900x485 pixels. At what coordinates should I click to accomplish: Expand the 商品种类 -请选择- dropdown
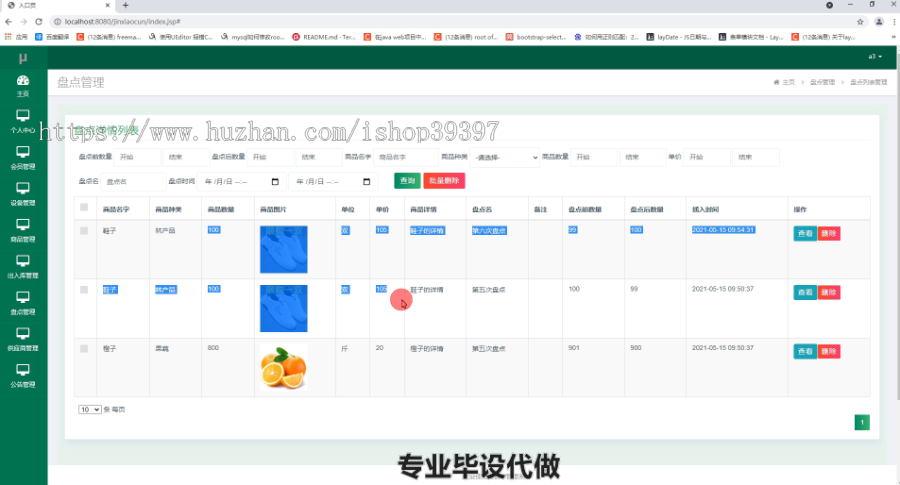tap(505, 157)
